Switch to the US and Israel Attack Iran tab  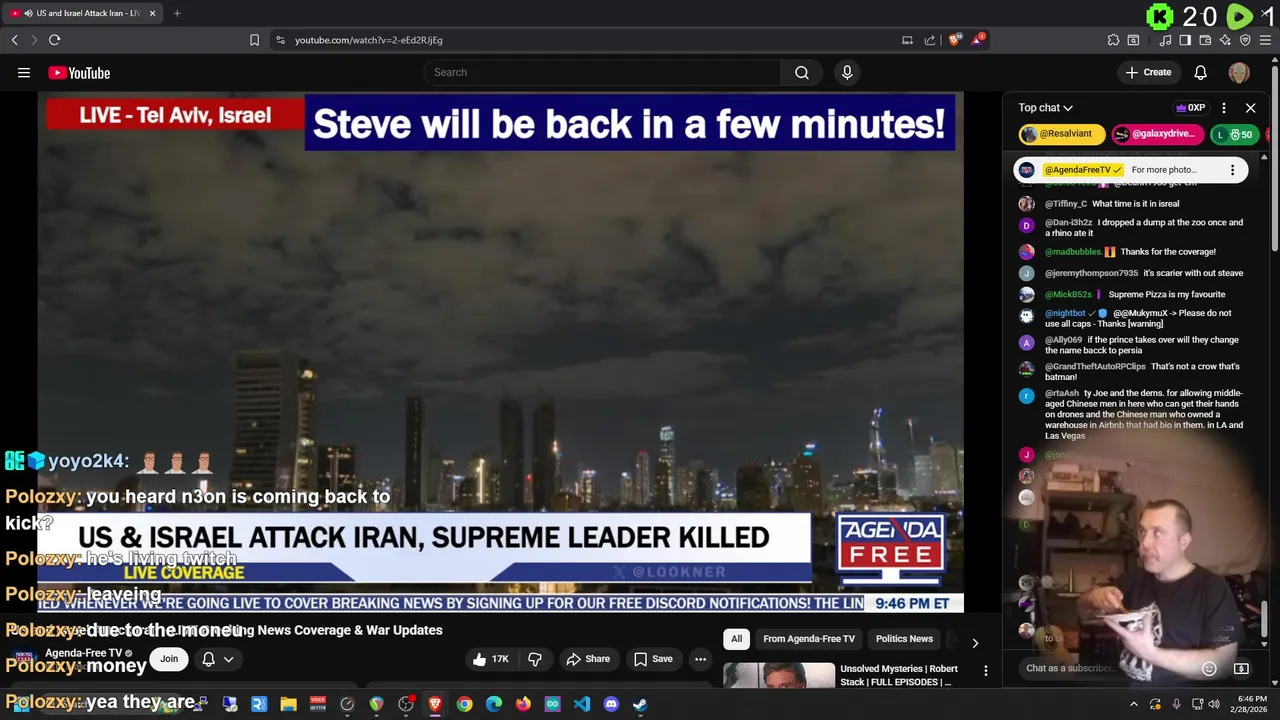coord(84,13)
